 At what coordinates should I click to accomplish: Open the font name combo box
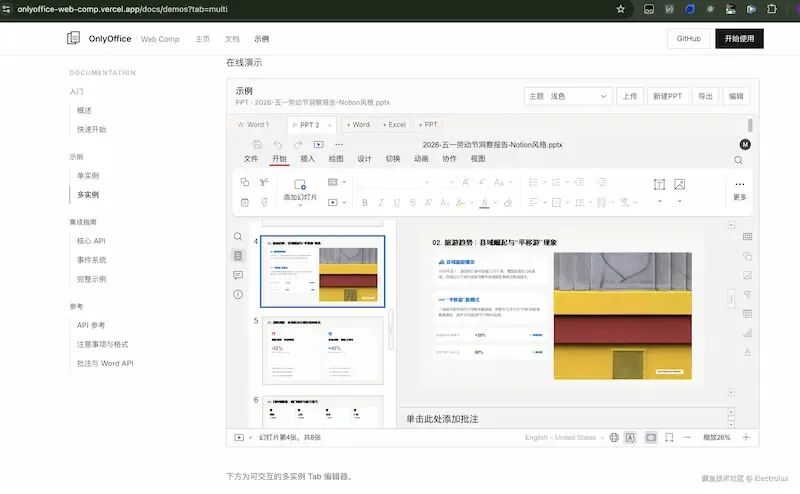[394, 182]
